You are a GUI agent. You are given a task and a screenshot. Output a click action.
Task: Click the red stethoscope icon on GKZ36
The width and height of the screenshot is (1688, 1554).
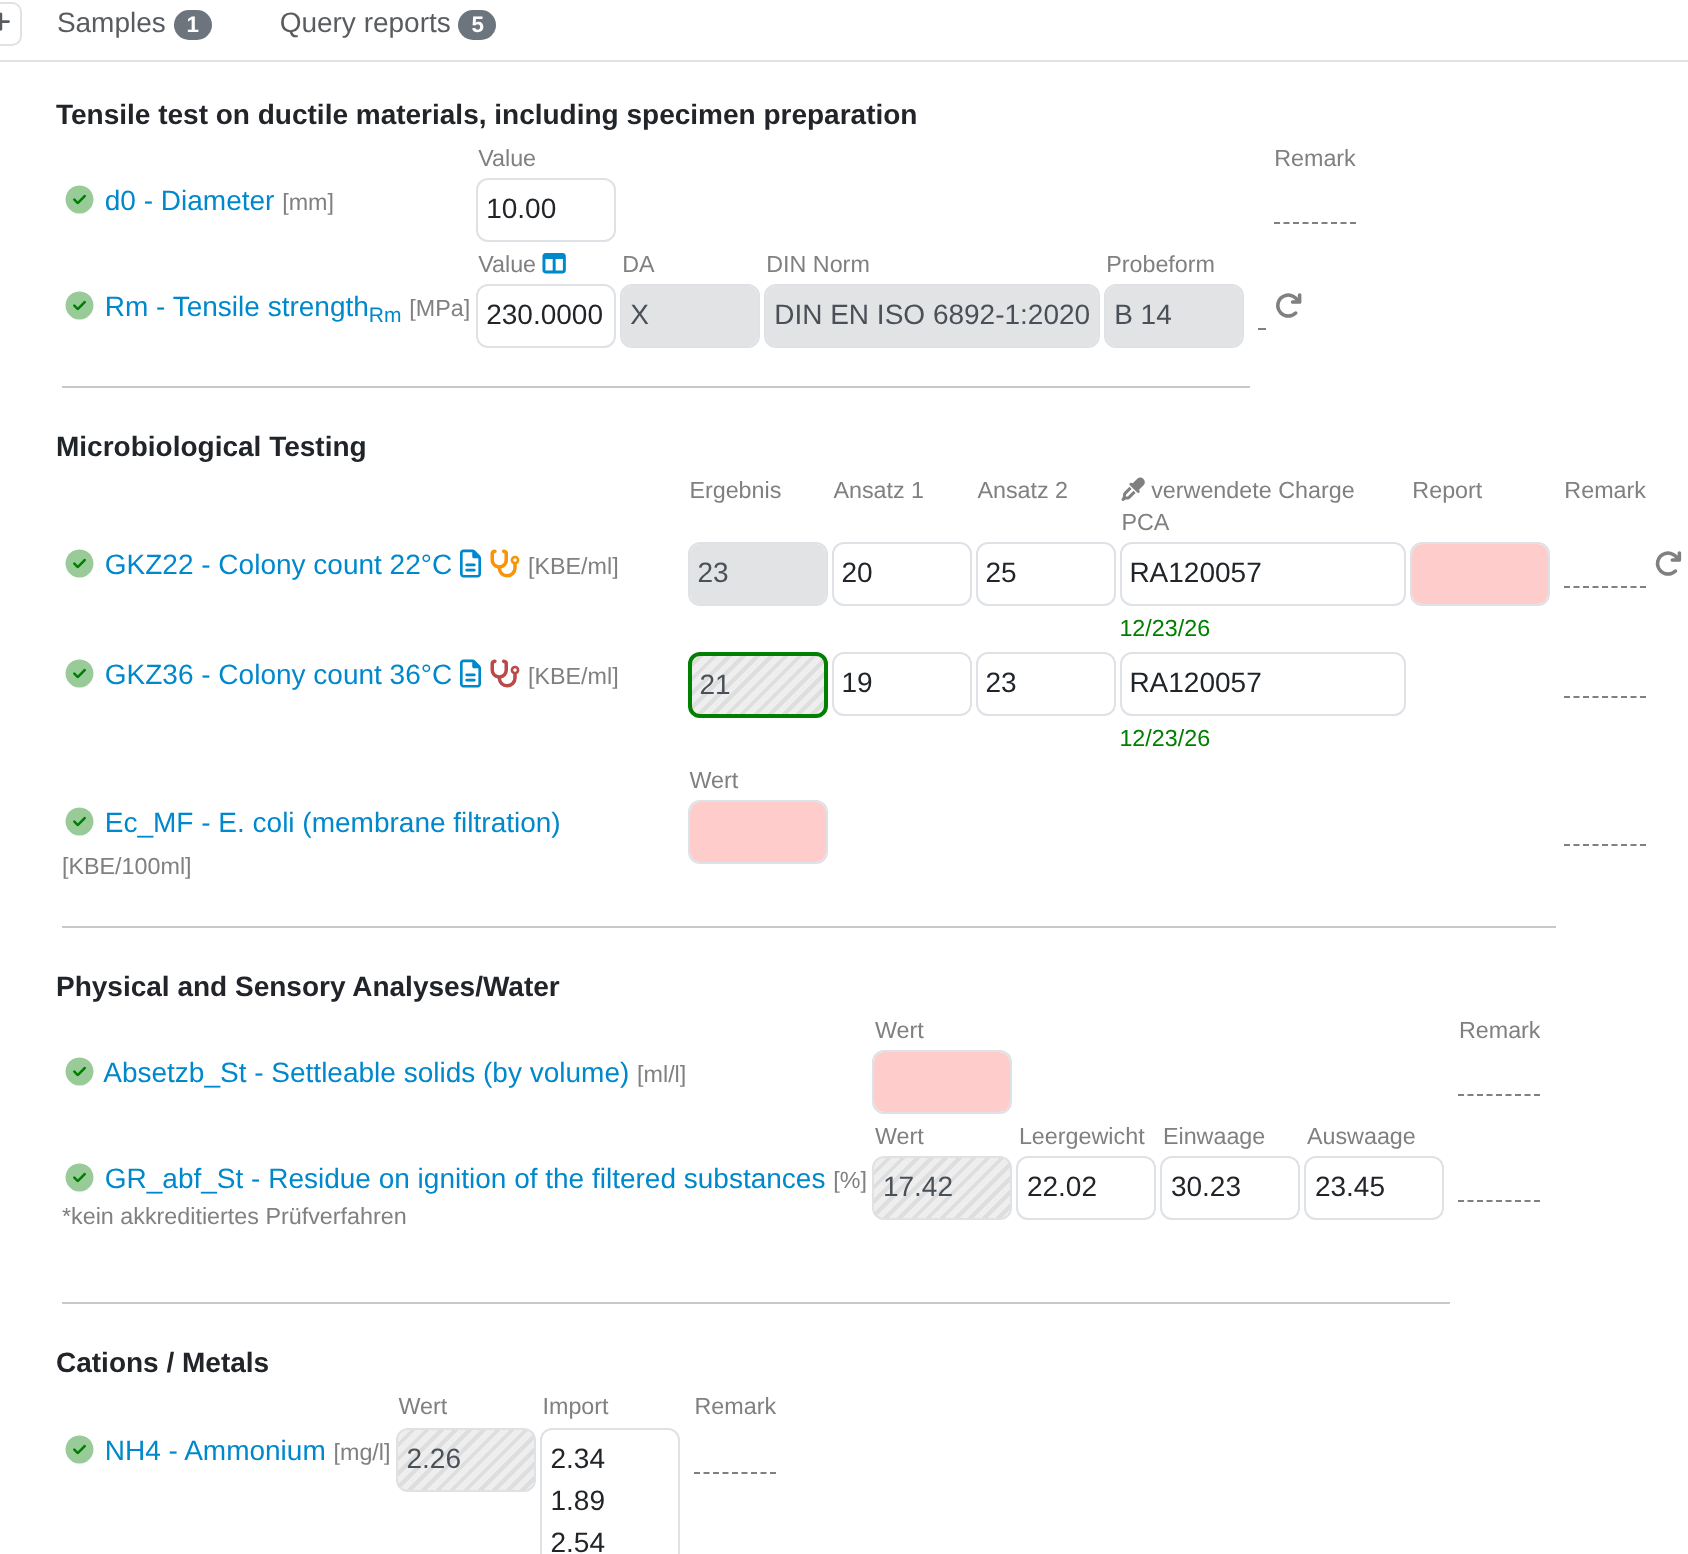[504, 674]
